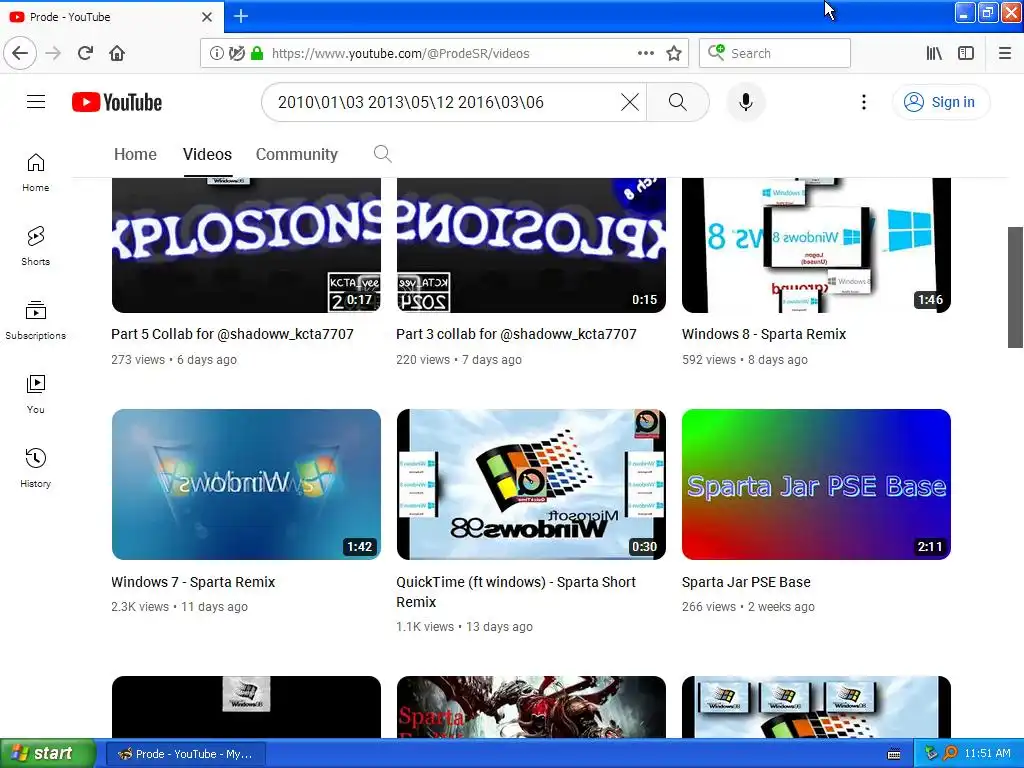Click the channel search magnifier icon

[x=383, y=154]
